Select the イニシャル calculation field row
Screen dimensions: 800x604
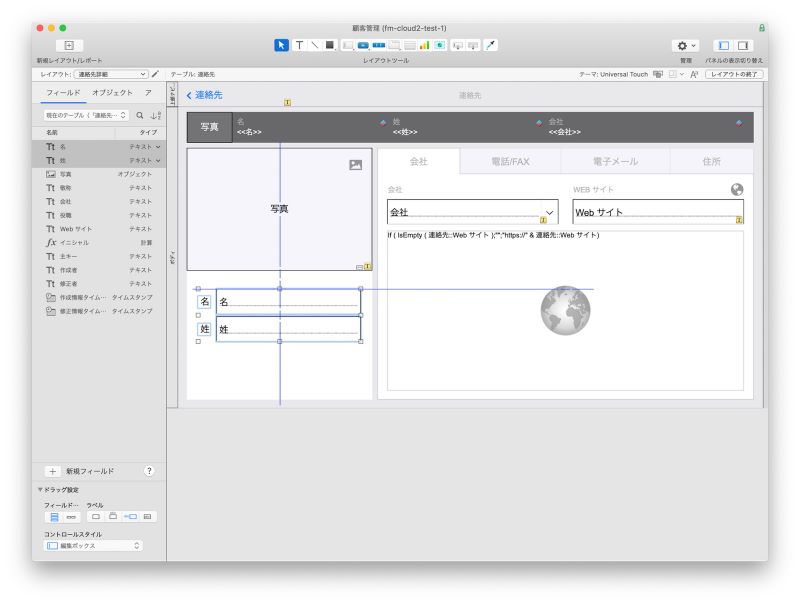[x=99, y=243]
